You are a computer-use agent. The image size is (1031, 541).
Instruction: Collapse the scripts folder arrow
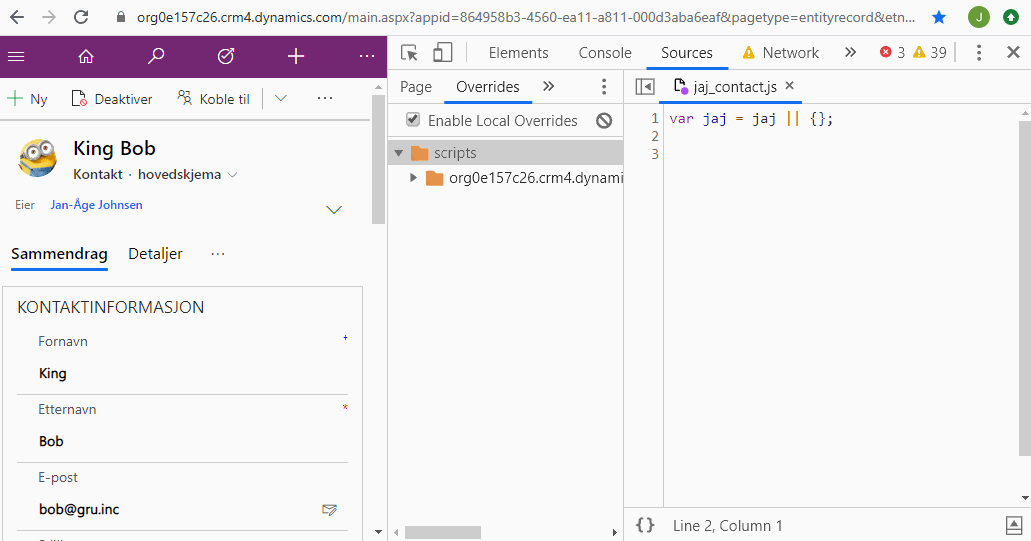click(x=398, y=153)
